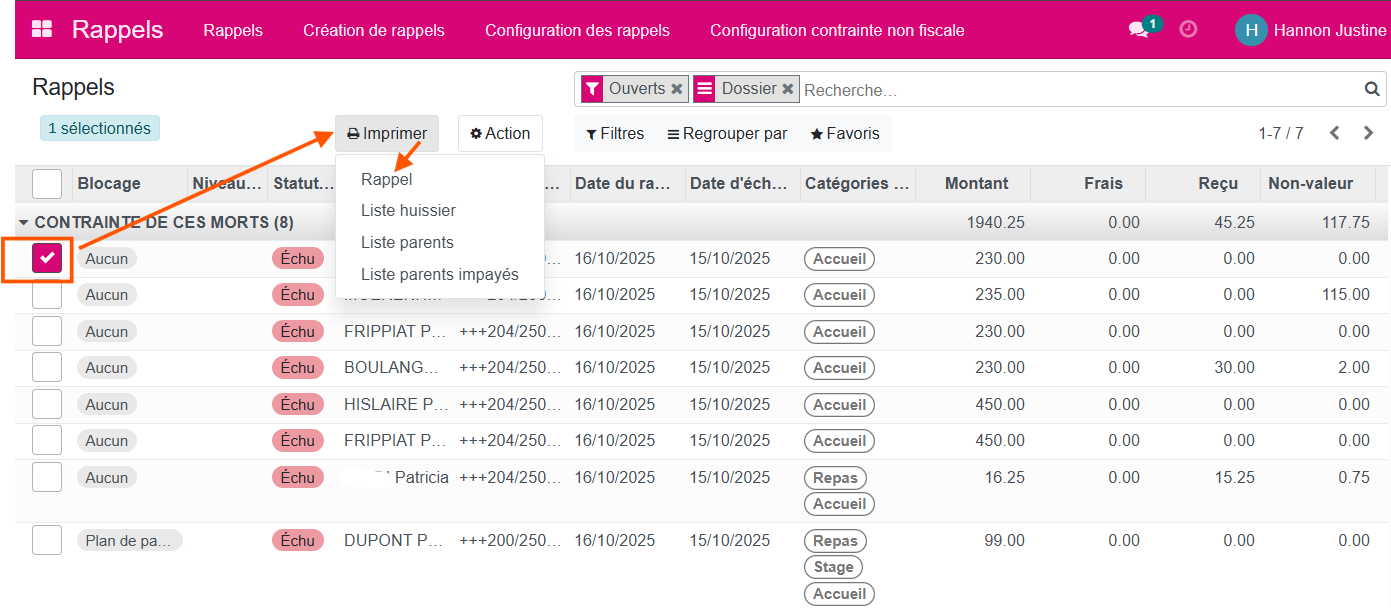Open the clock activities icon
The height and width of the screenshot is (608, 1391).
(1188, 30)
